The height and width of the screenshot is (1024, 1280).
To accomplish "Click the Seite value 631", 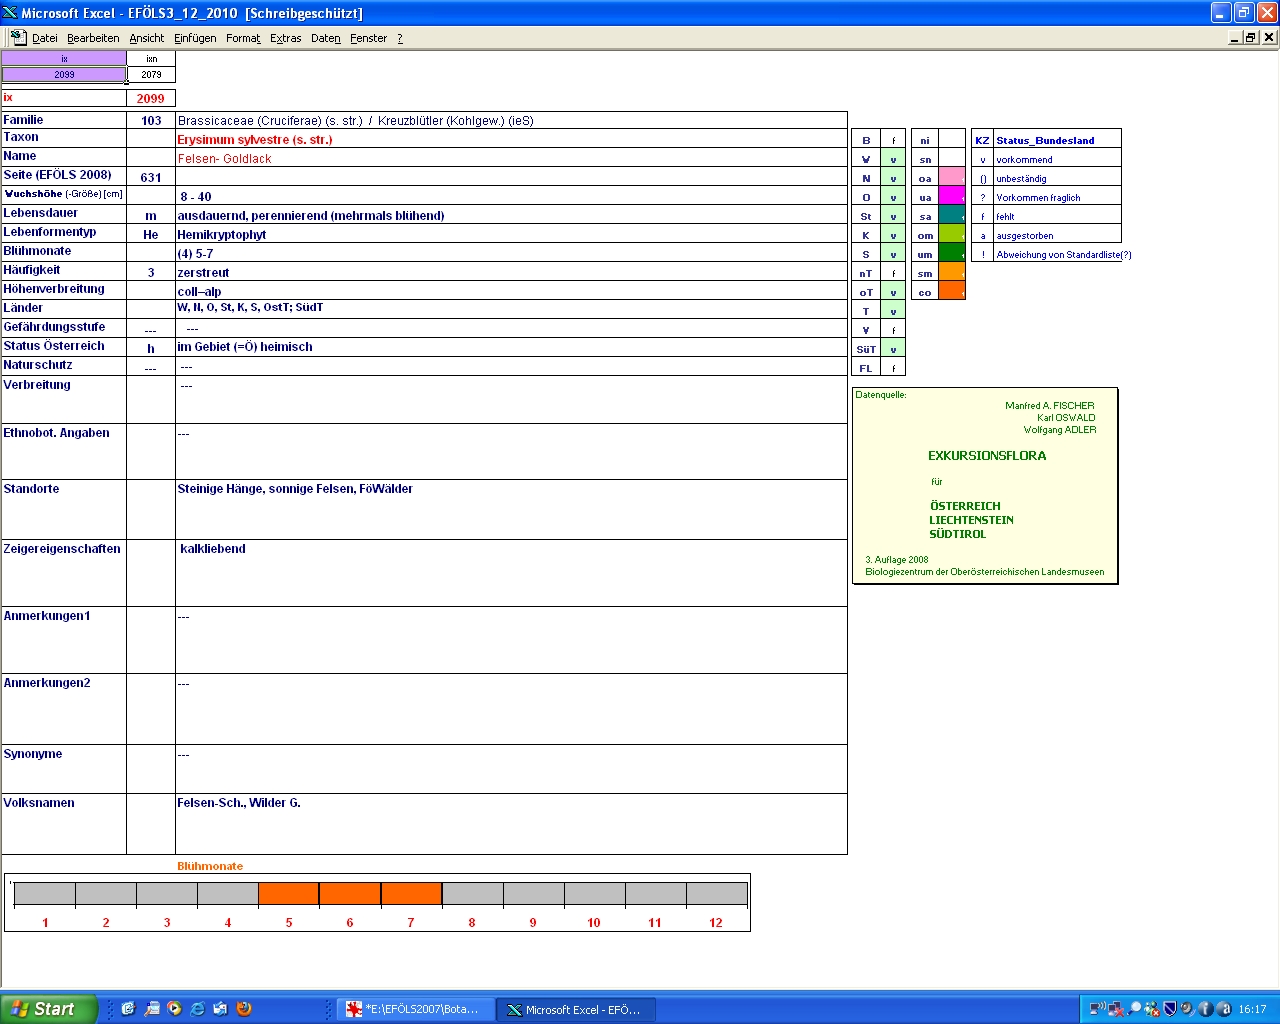I will pos(151,177).
